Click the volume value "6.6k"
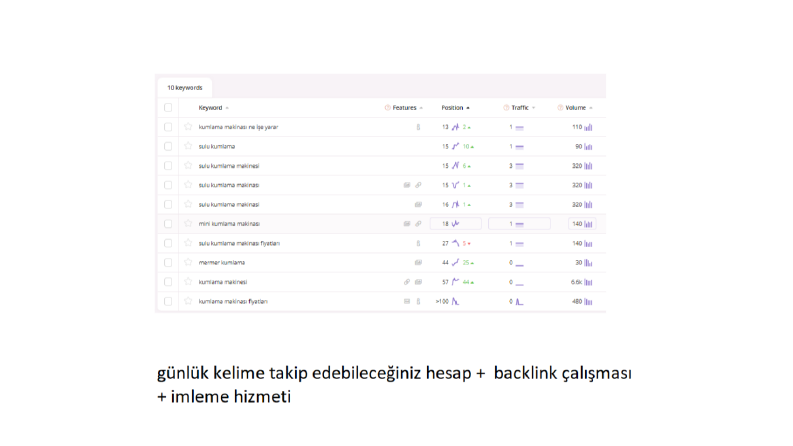 (x=577, y=282)
